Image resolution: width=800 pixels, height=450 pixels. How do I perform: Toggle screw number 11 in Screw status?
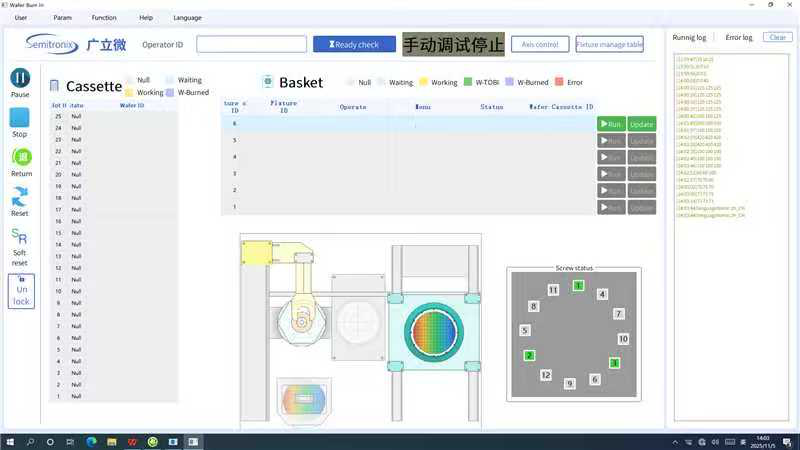pyautogui.click(x=553, y=290)
